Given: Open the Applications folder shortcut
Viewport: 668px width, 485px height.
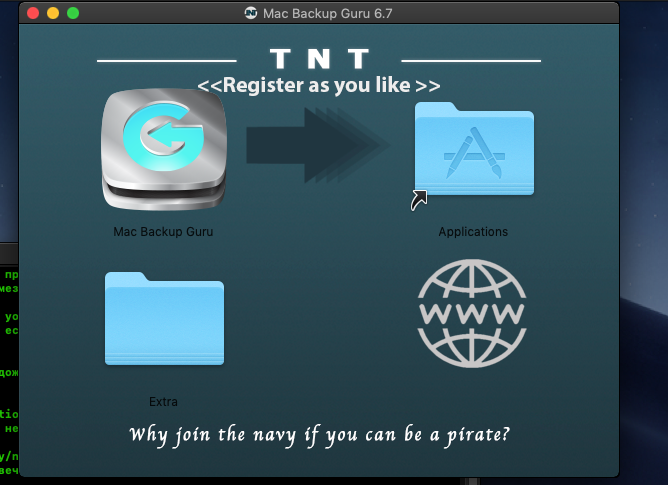Looking at the screenshot, I should tap(474, 149).
